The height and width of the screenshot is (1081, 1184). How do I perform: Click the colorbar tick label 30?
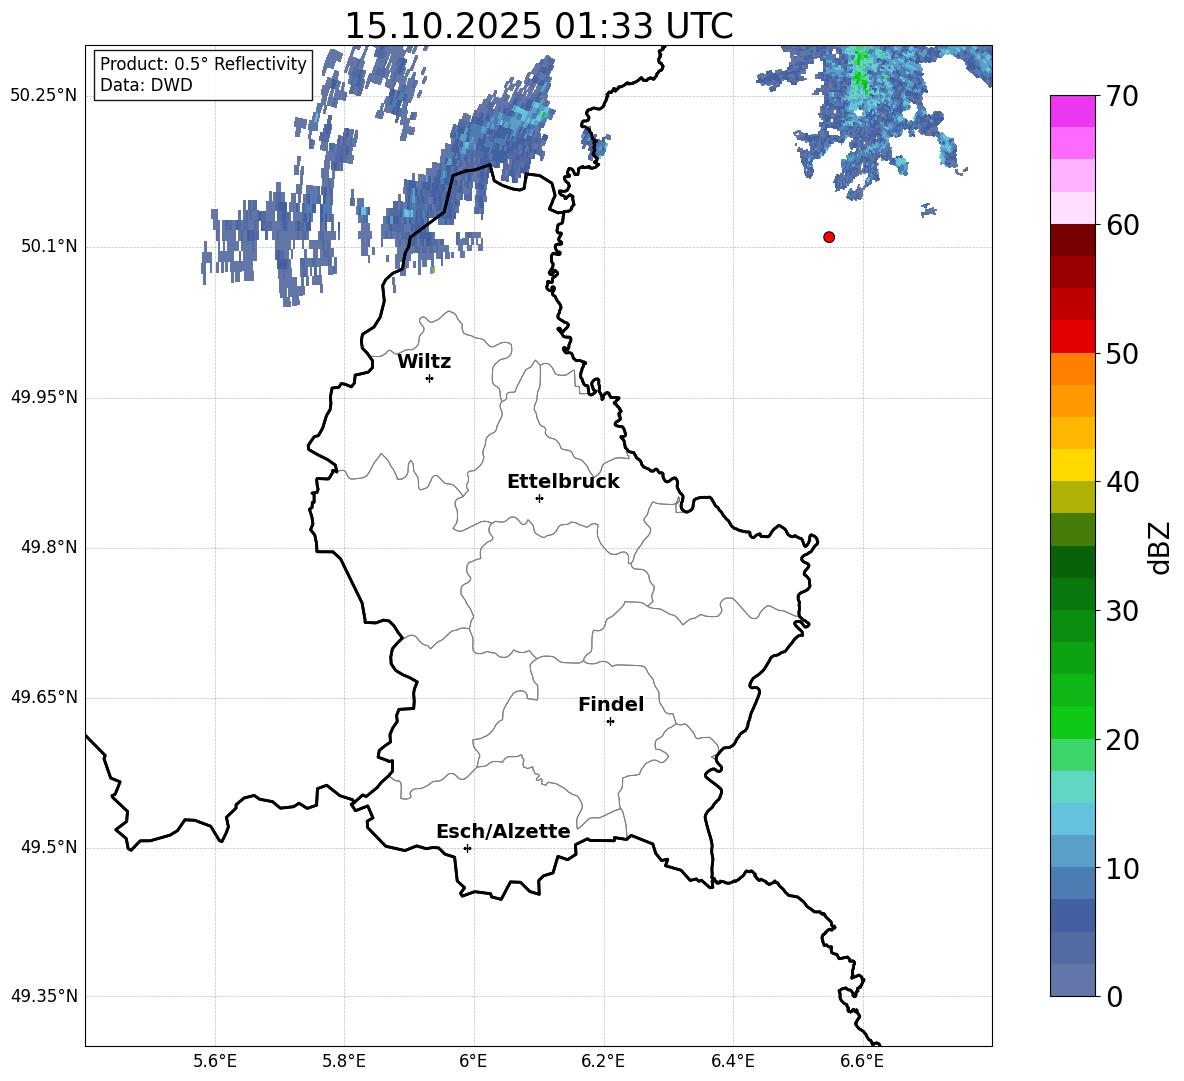click(x=1122, y=611)
